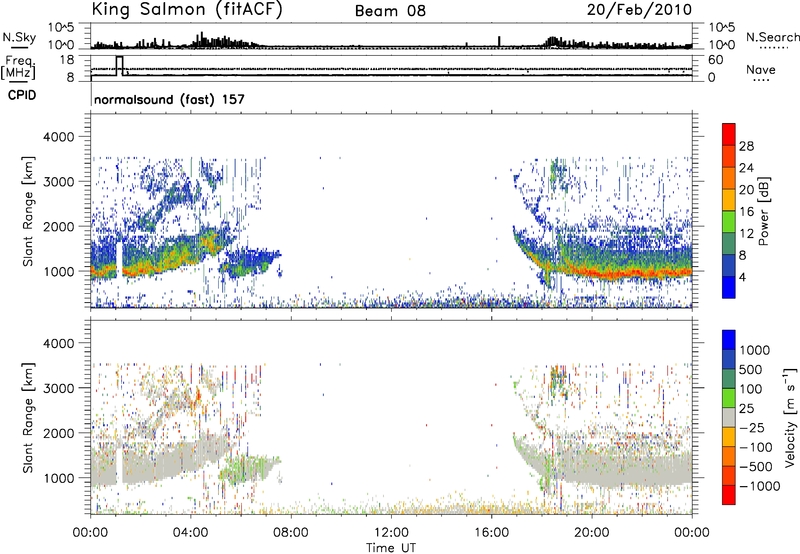
Task: Pick the blue top segment of the velocity colorbar
Action: (x=729, y=340)
